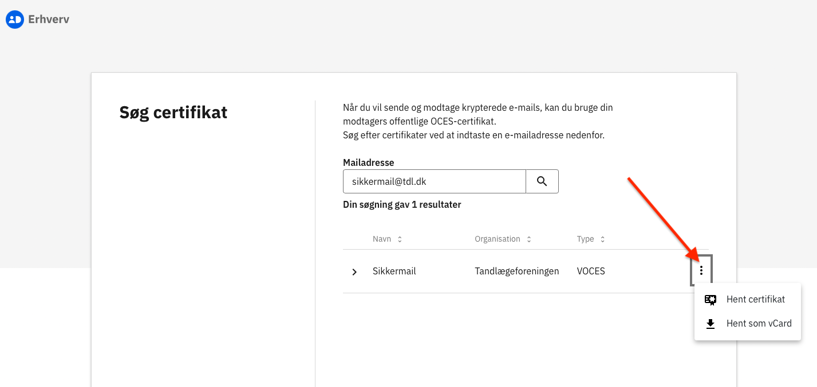Viewport: 817px width, 387px height.
Task: Open the three-dot menu for Sikkermail
Action: (701, 270)
